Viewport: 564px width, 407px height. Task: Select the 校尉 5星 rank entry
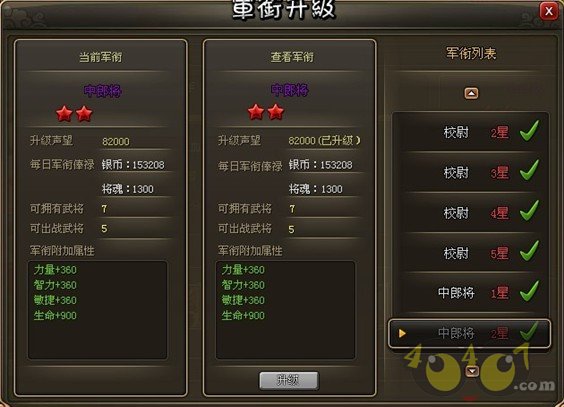point(470,253)
